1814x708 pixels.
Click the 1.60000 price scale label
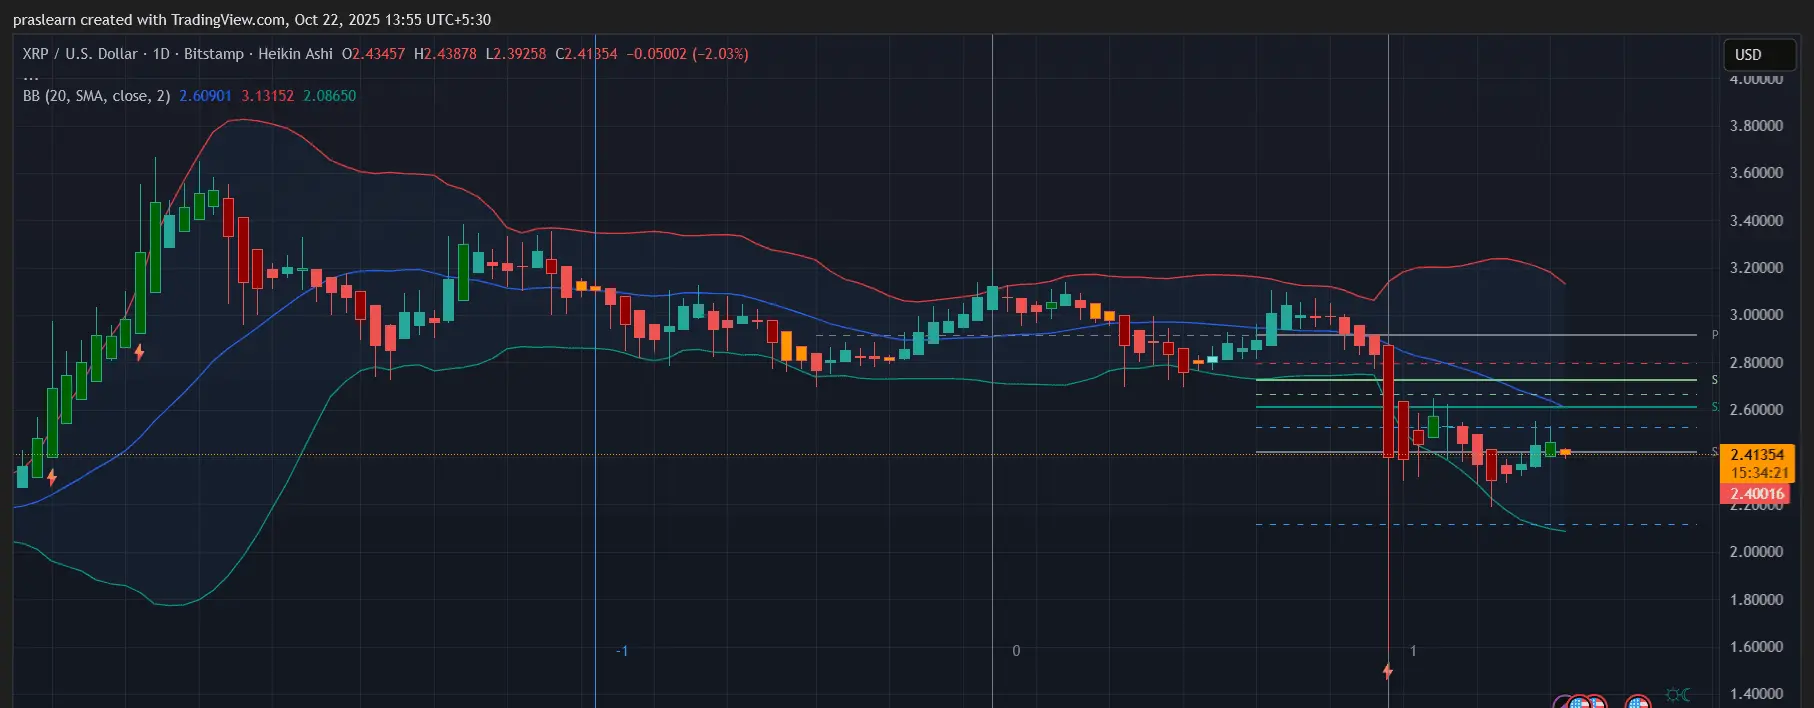pyautogui.click(x=1756, y=647)
